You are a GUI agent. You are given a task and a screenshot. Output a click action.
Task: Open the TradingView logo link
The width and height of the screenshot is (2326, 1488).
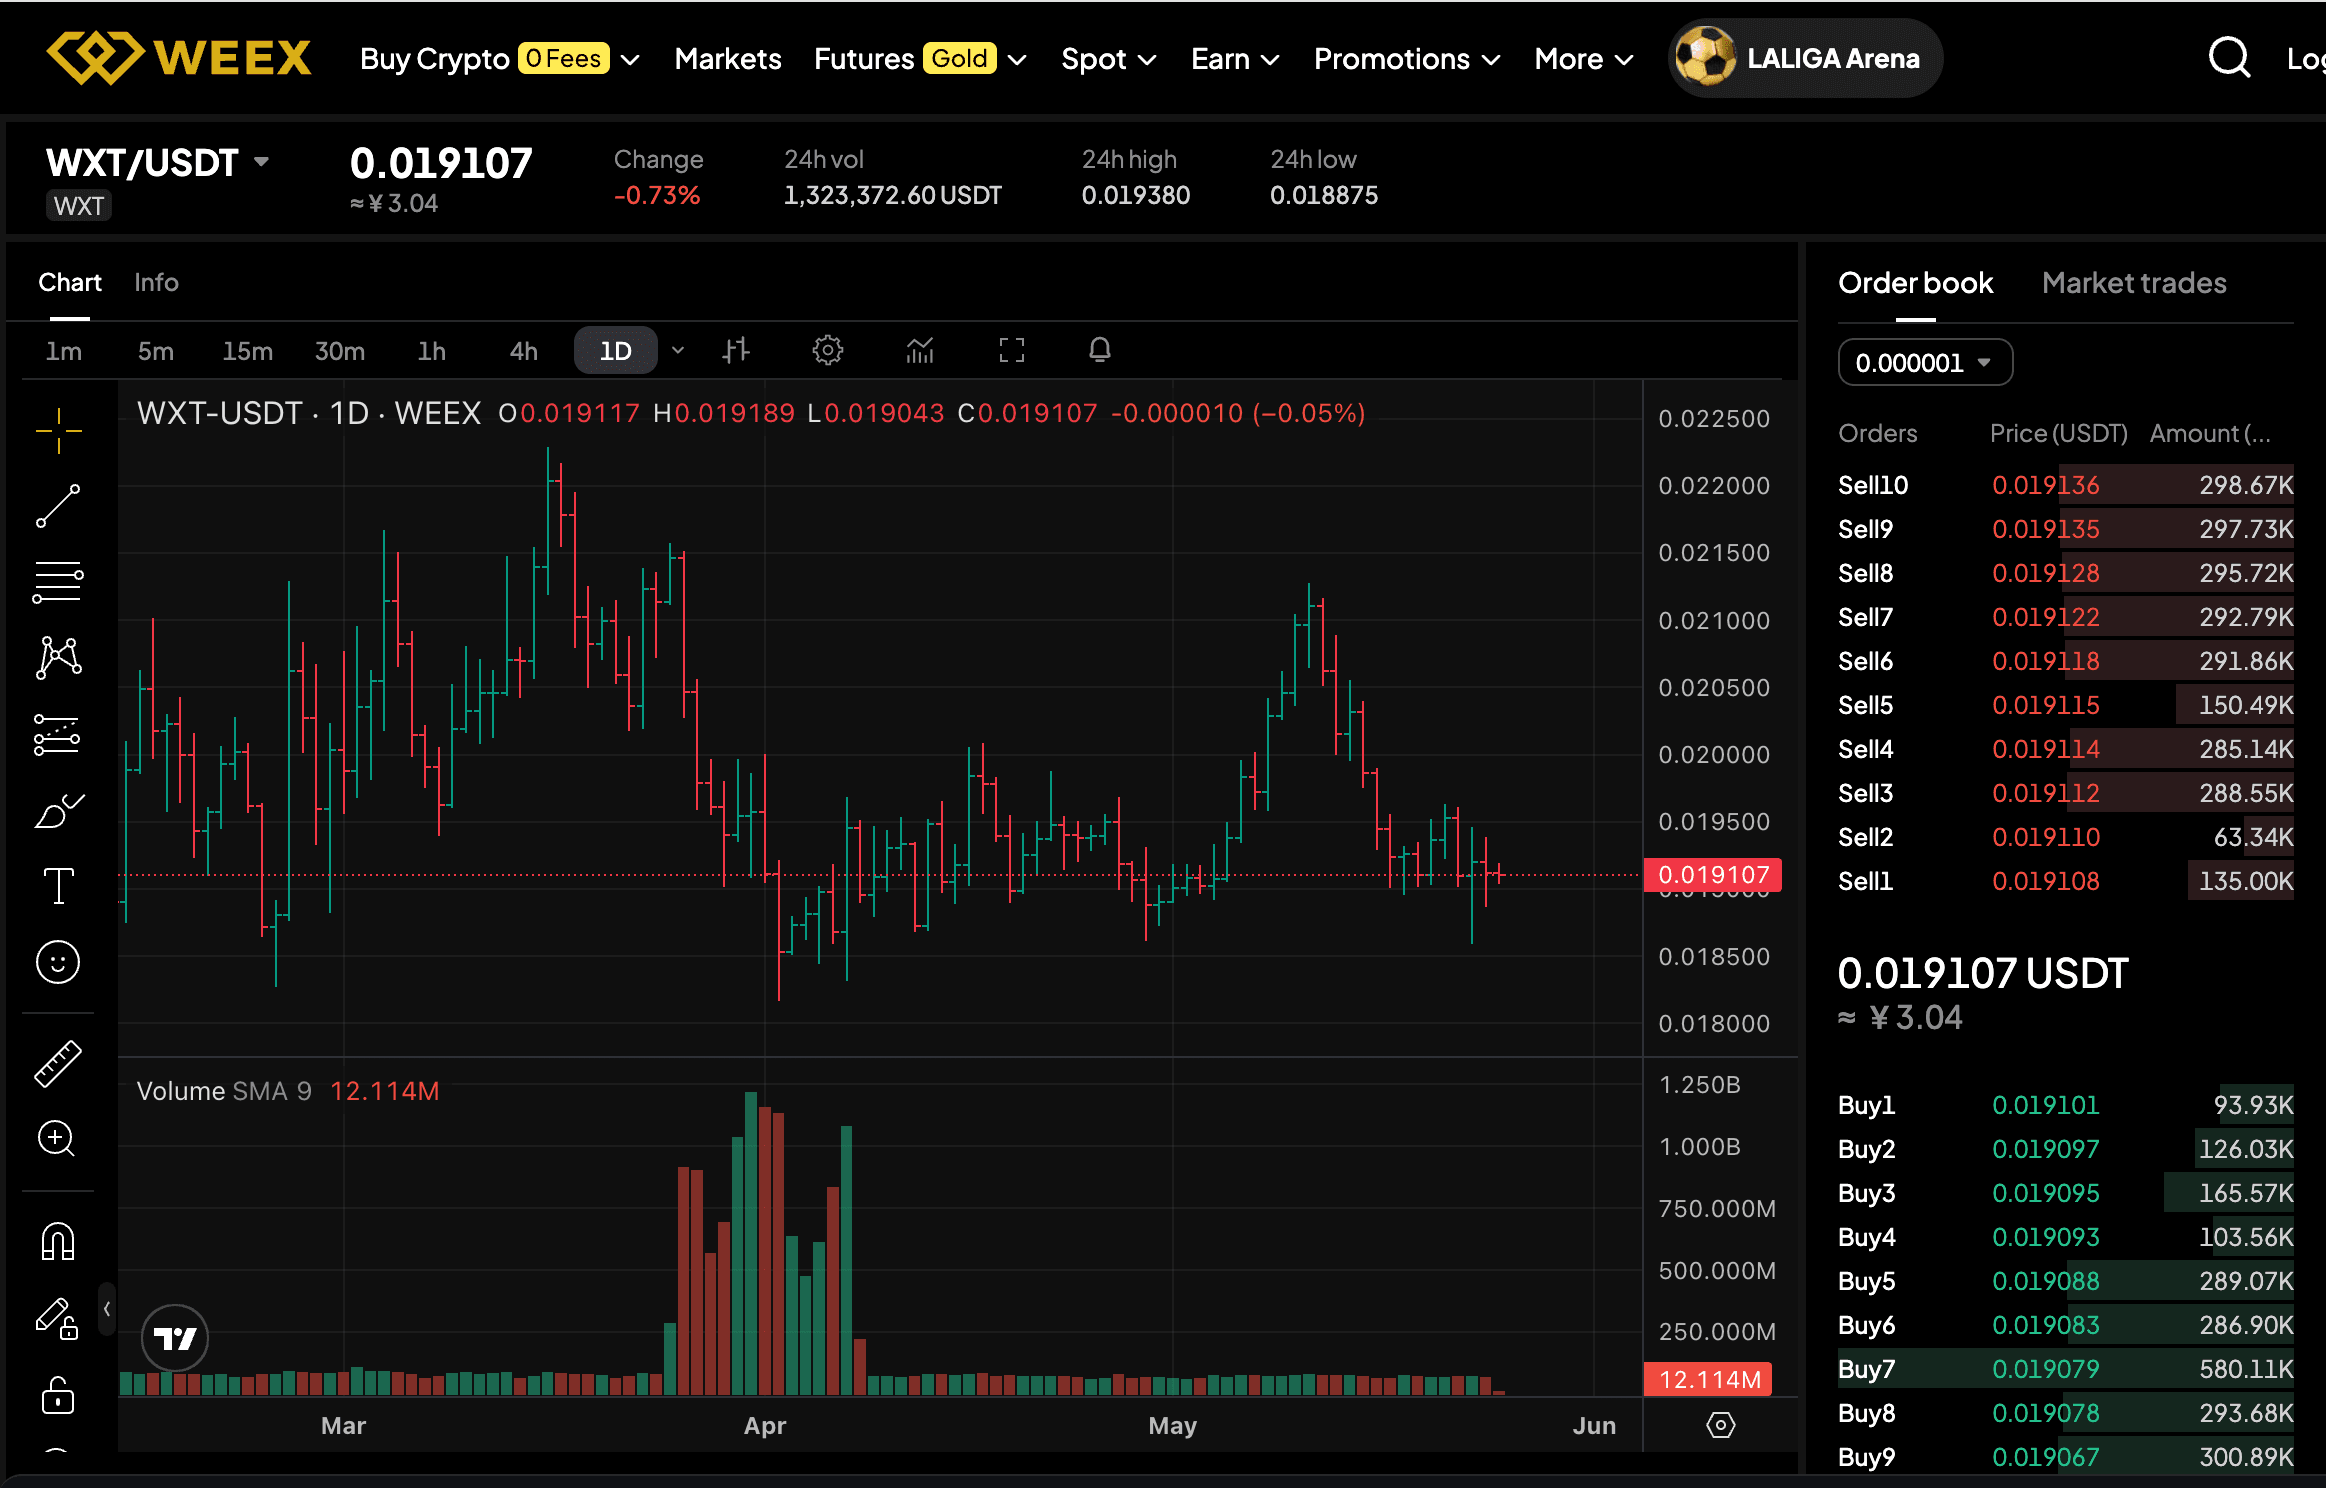click(x=175, y=1337)
